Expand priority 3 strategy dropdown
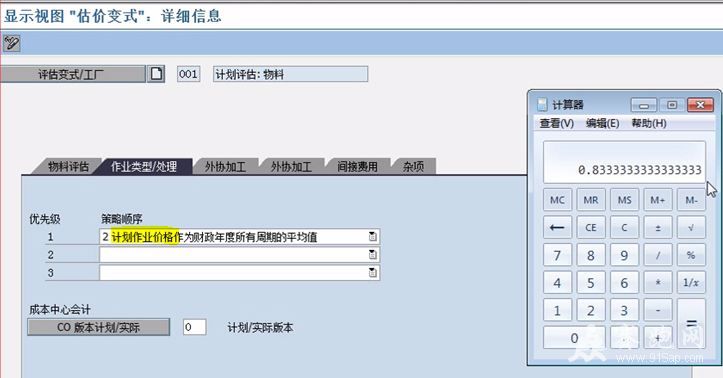This screenshot has width=723, height=378. 373,272
